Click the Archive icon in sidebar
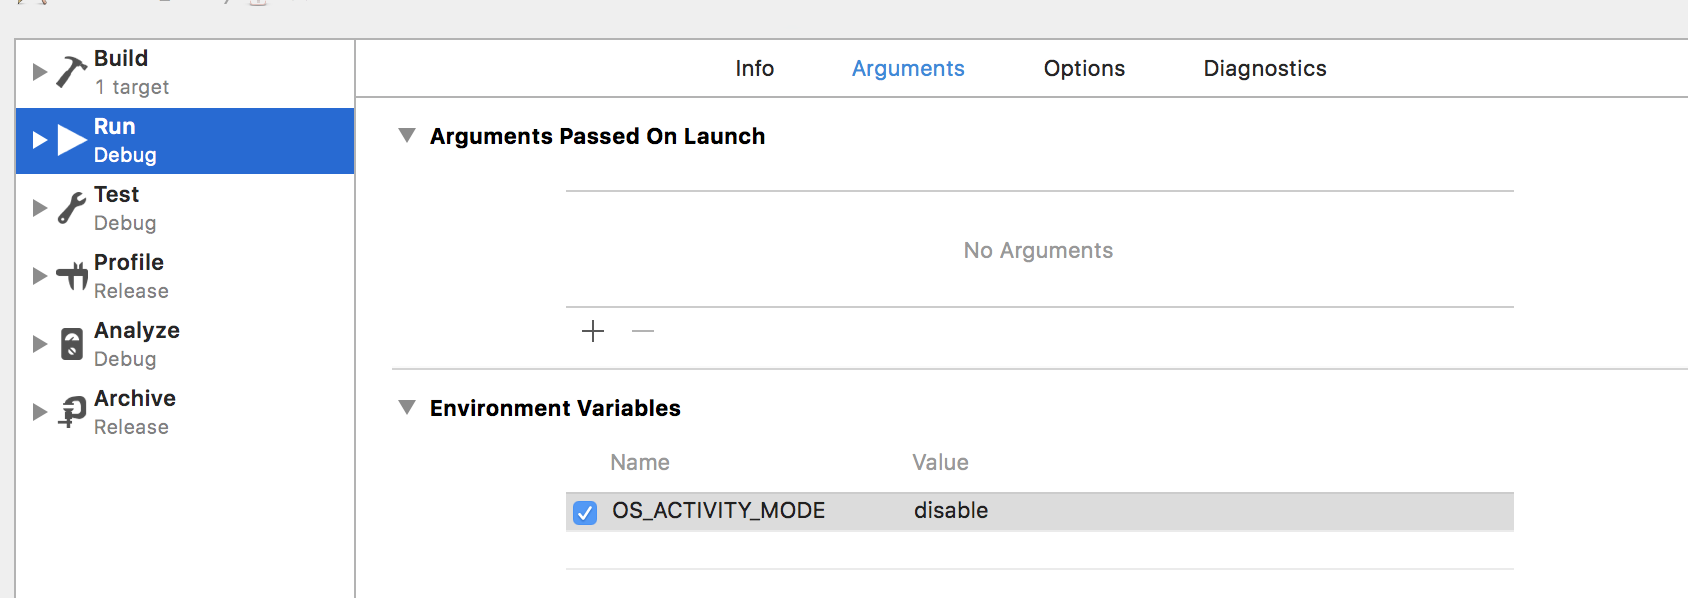 click(x=72, y=411)
